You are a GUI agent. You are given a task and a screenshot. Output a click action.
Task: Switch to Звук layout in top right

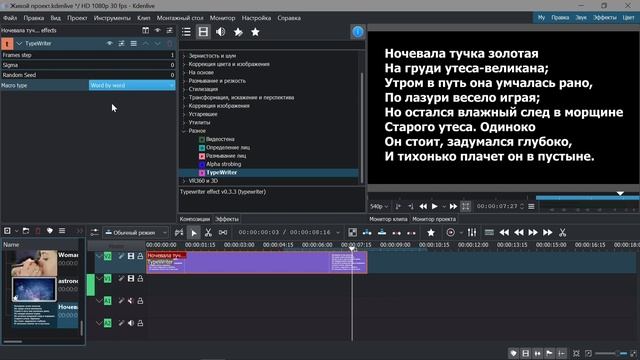[x=581, y=18]
